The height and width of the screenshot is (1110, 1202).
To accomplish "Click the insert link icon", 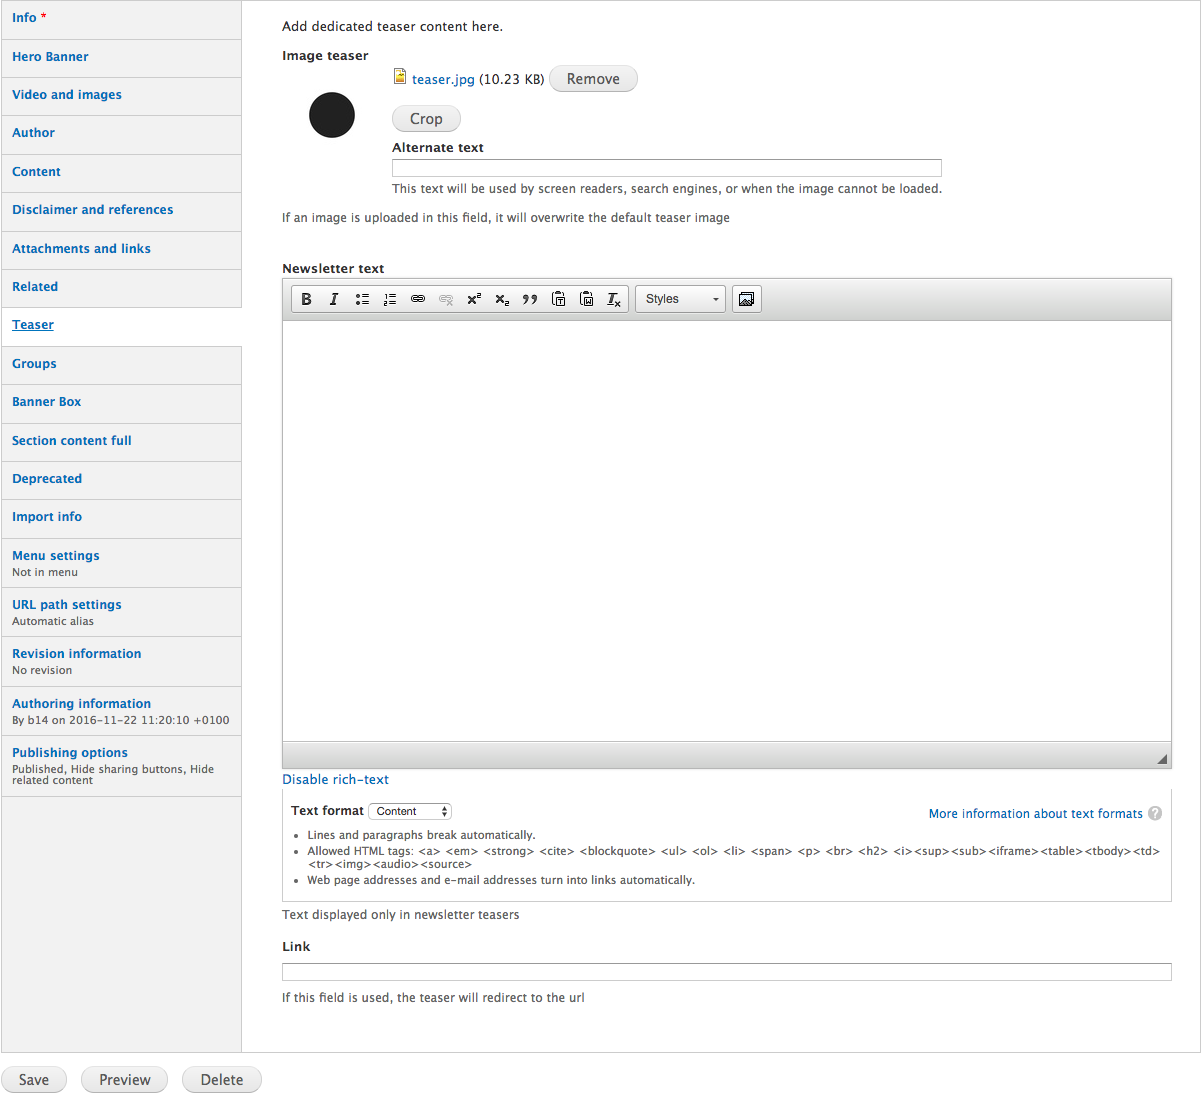I will [x=418, y=299].
